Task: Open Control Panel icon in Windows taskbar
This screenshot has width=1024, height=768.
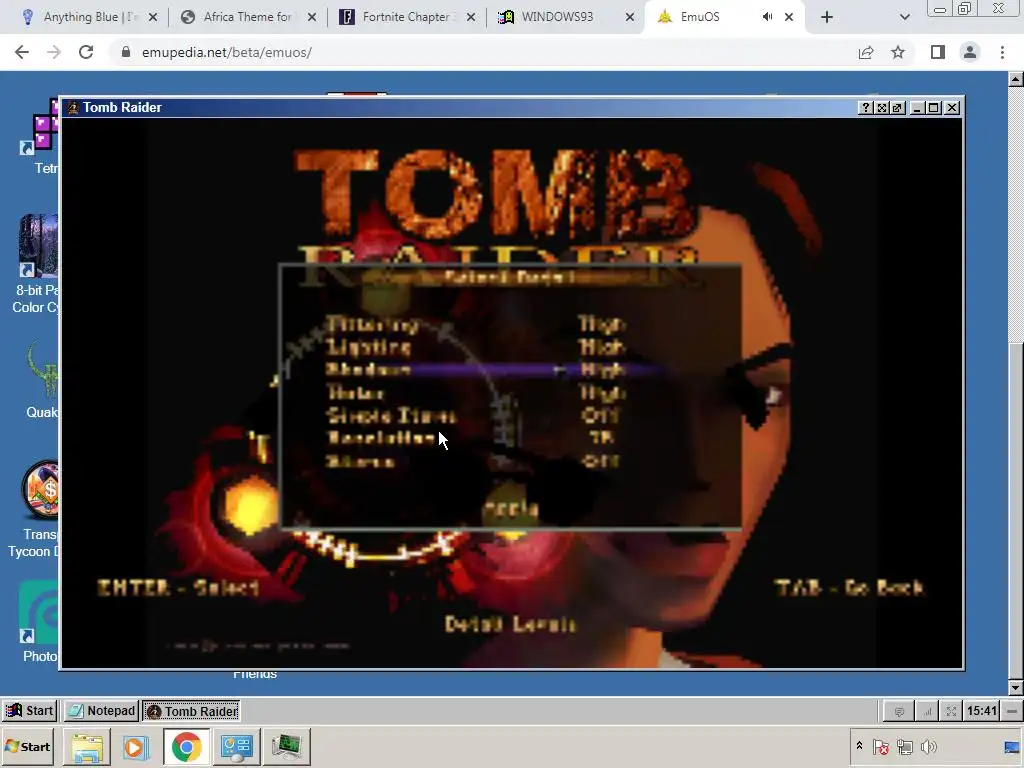Action: pyautogui.click(x=236, y=746)
